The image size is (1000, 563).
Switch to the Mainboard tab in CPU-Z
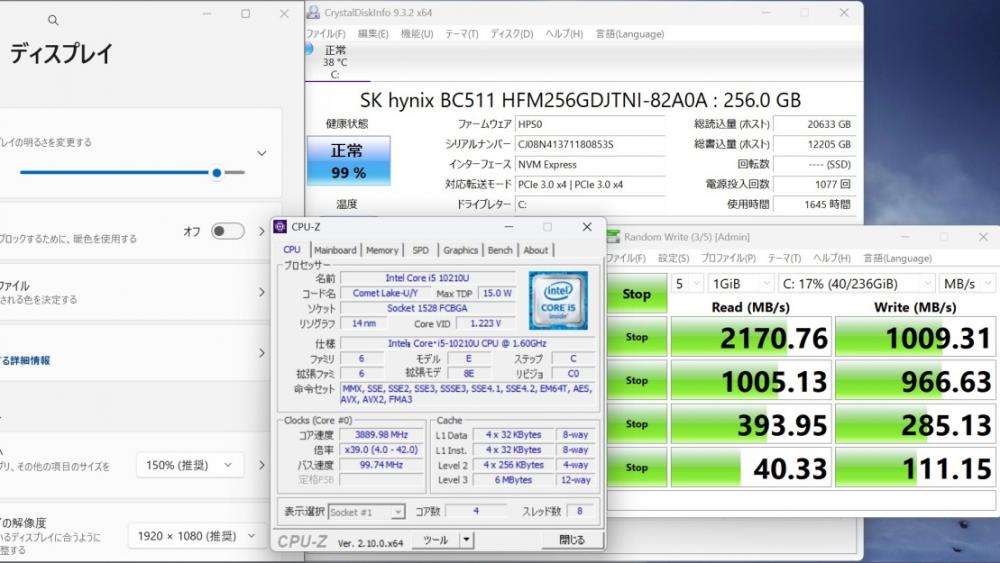tap(335, 250)
